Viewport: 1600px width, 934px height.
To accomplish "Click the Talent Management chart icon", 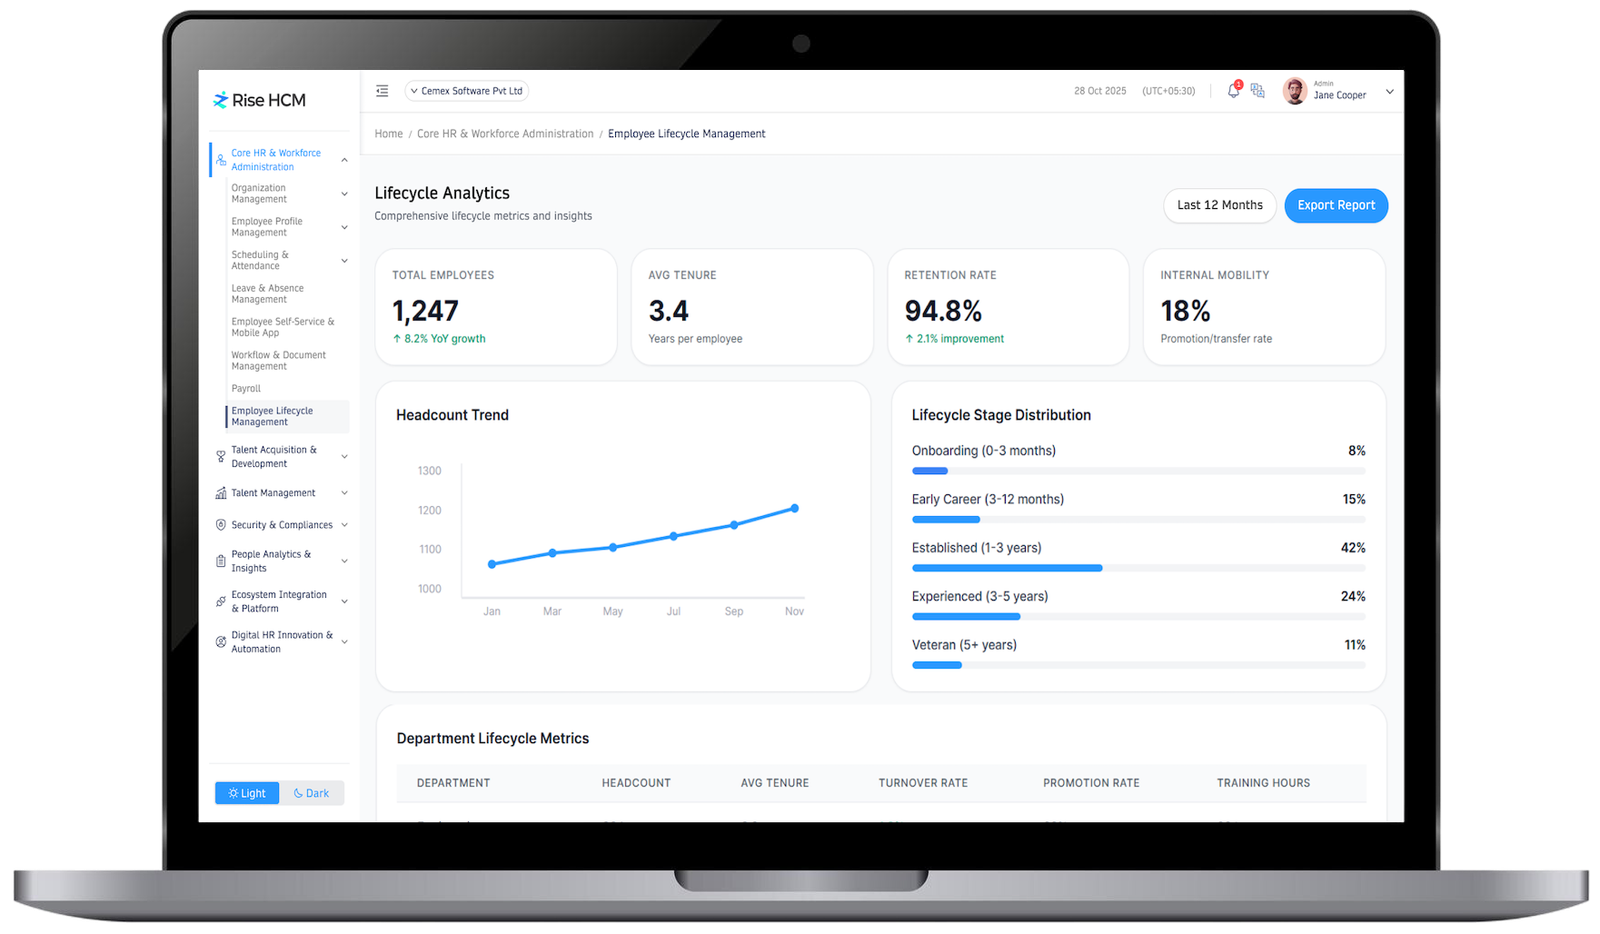I will coord(221,493).
